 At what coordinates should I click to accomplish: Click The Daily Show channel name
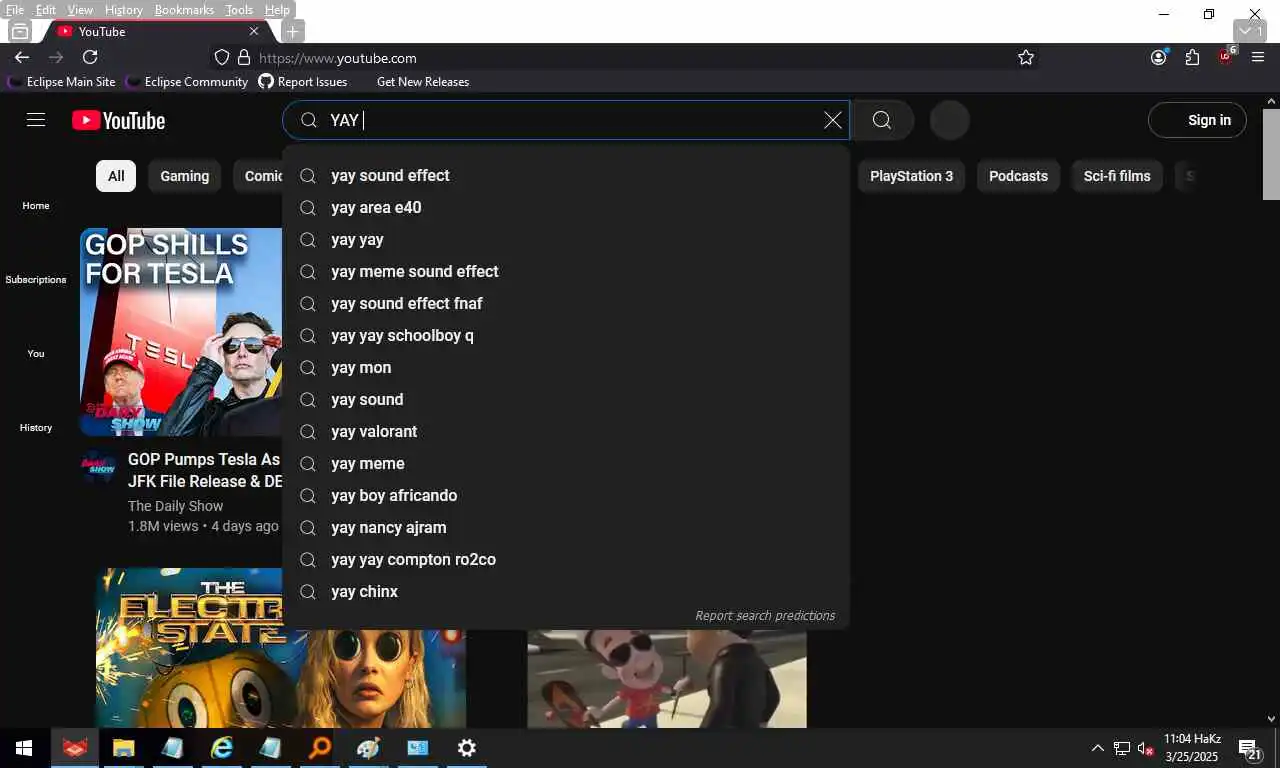click(x=175, y=506)
